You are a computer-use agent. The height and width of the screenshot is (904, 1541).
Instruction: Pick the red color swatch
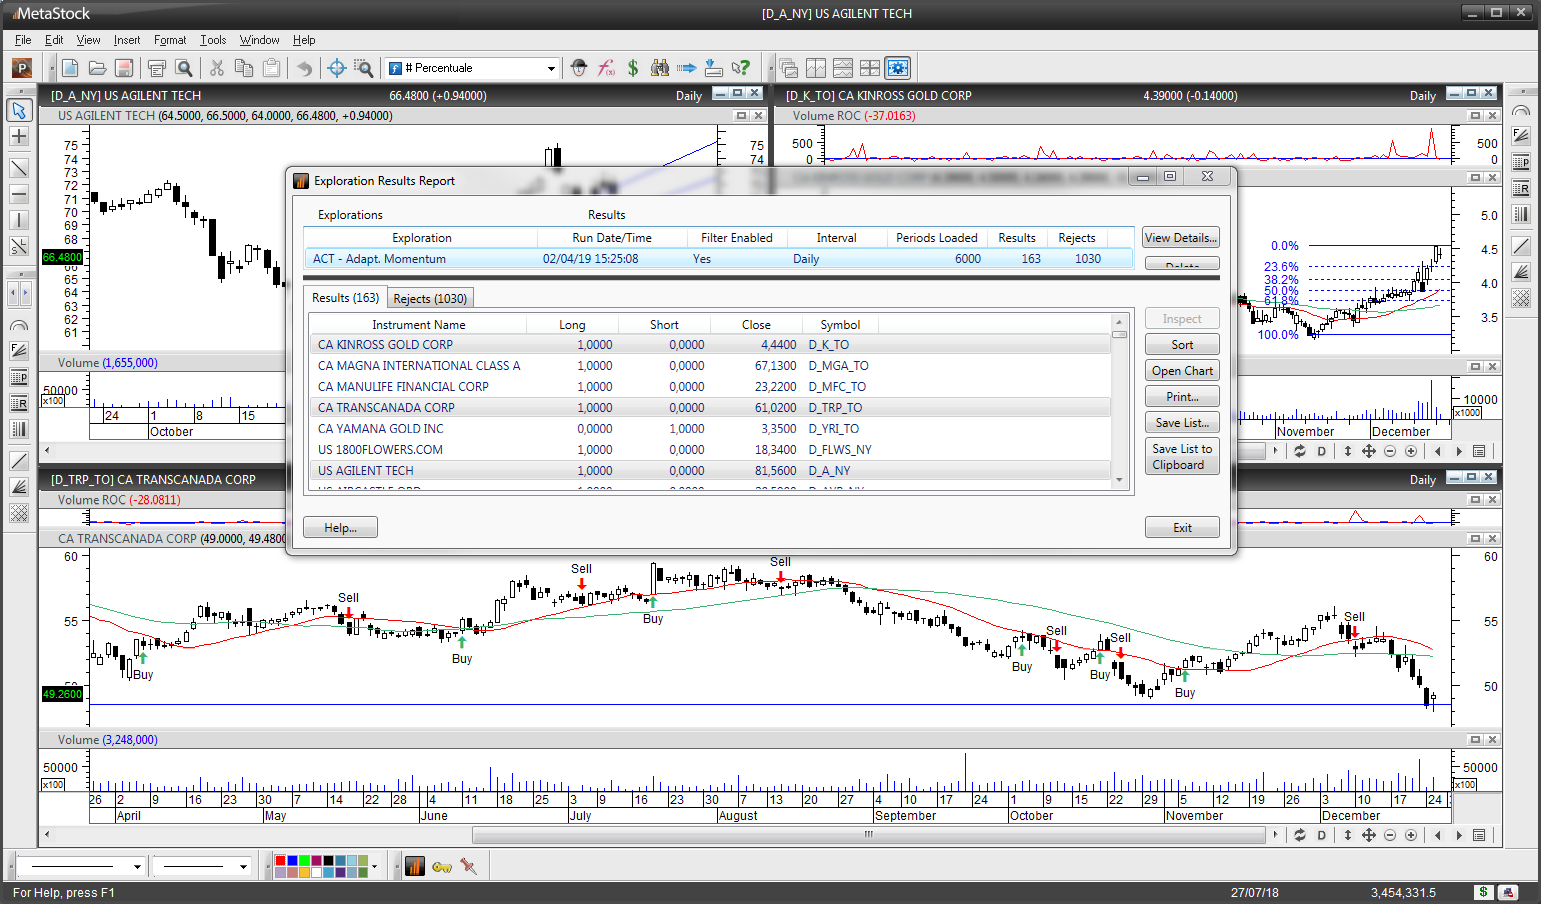click(x=281, y=860)
